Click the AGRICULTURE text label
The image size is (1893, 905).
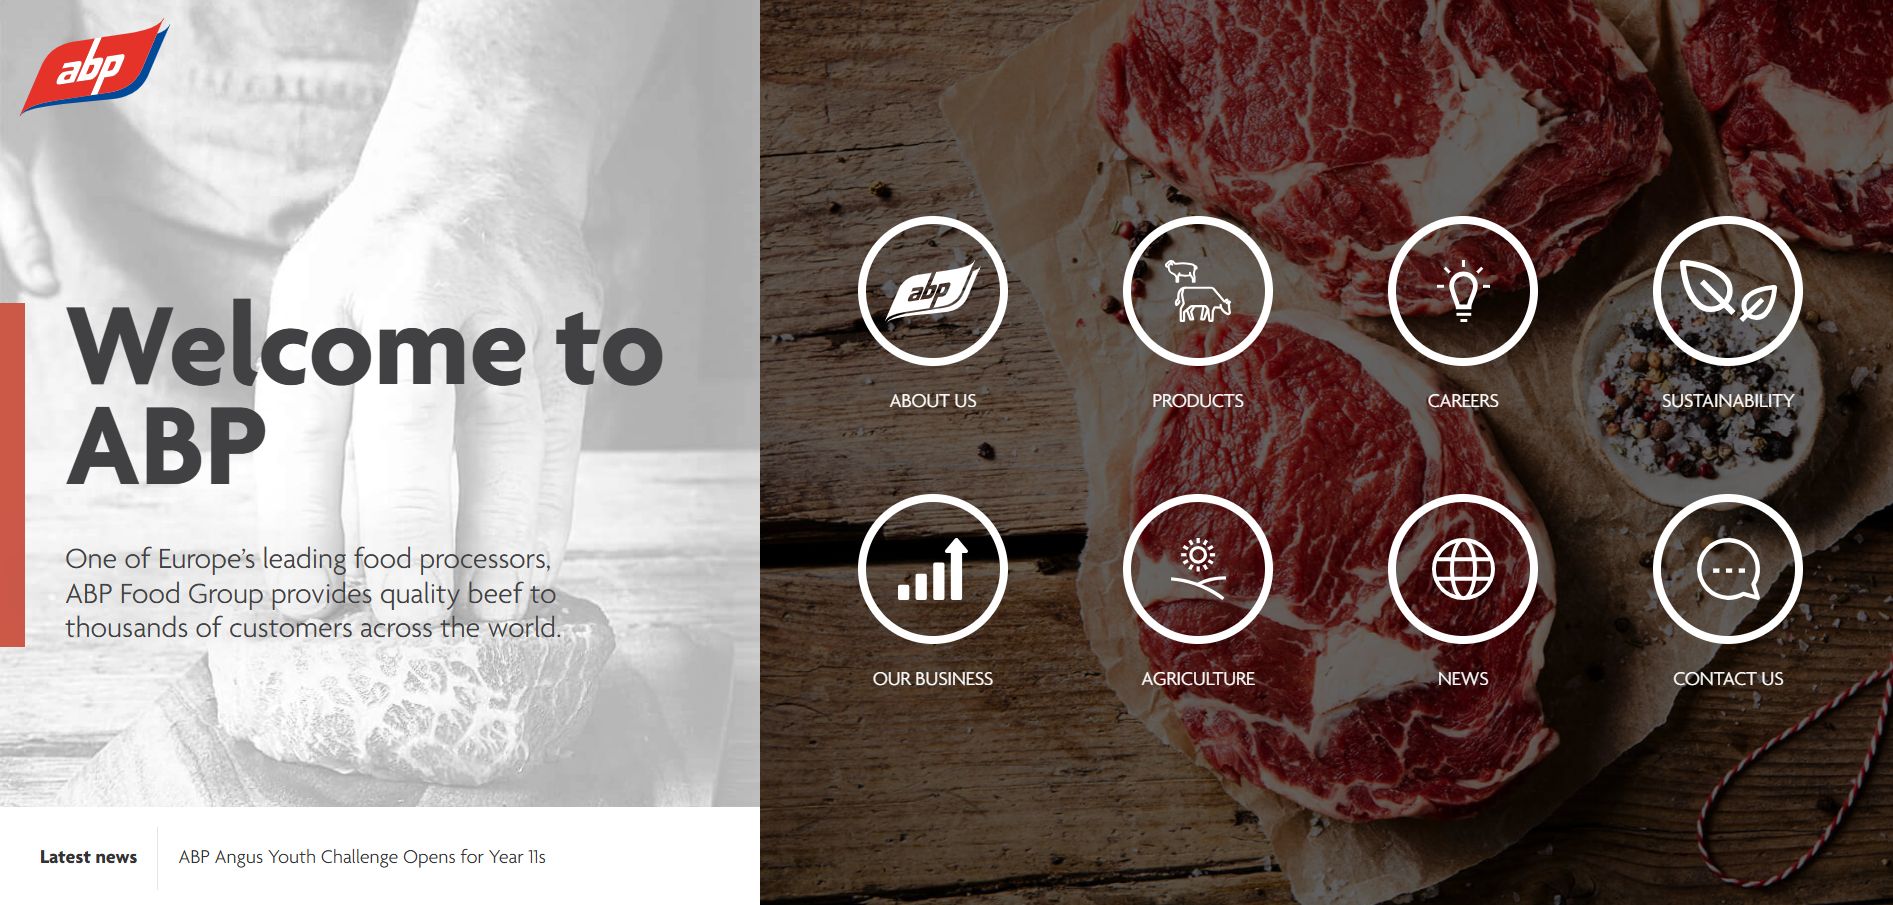(1197, 679)
